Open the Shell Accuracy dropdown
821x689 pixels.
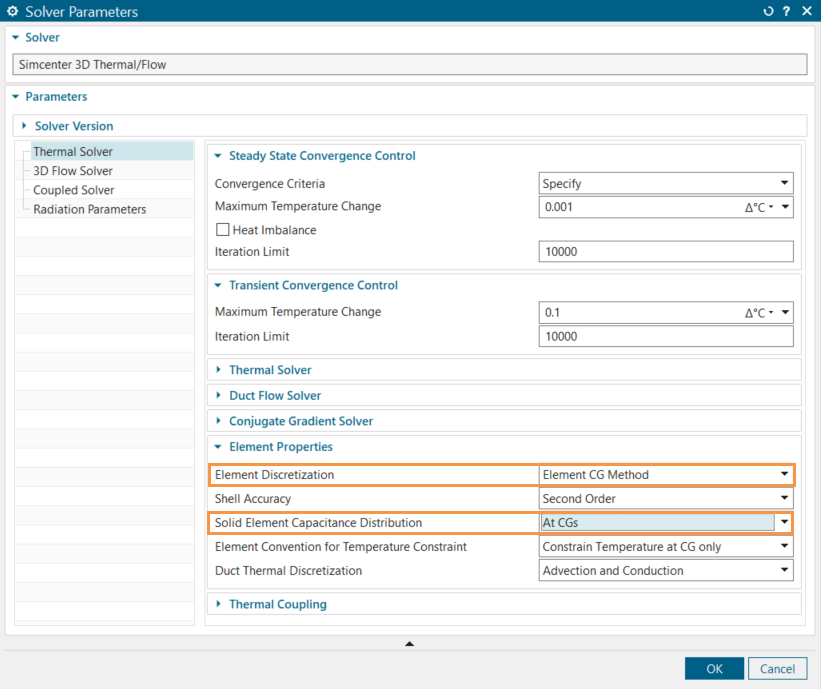coord(665,499)
